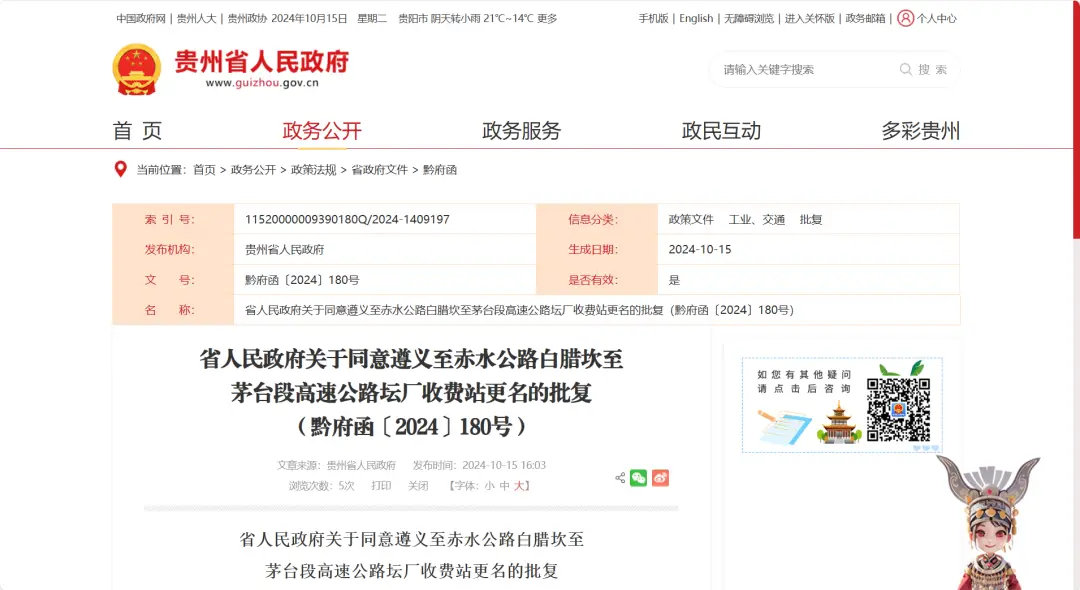
Task: Share article via Weibo icon
Action: pyautogui.click(x=660, y=478)
